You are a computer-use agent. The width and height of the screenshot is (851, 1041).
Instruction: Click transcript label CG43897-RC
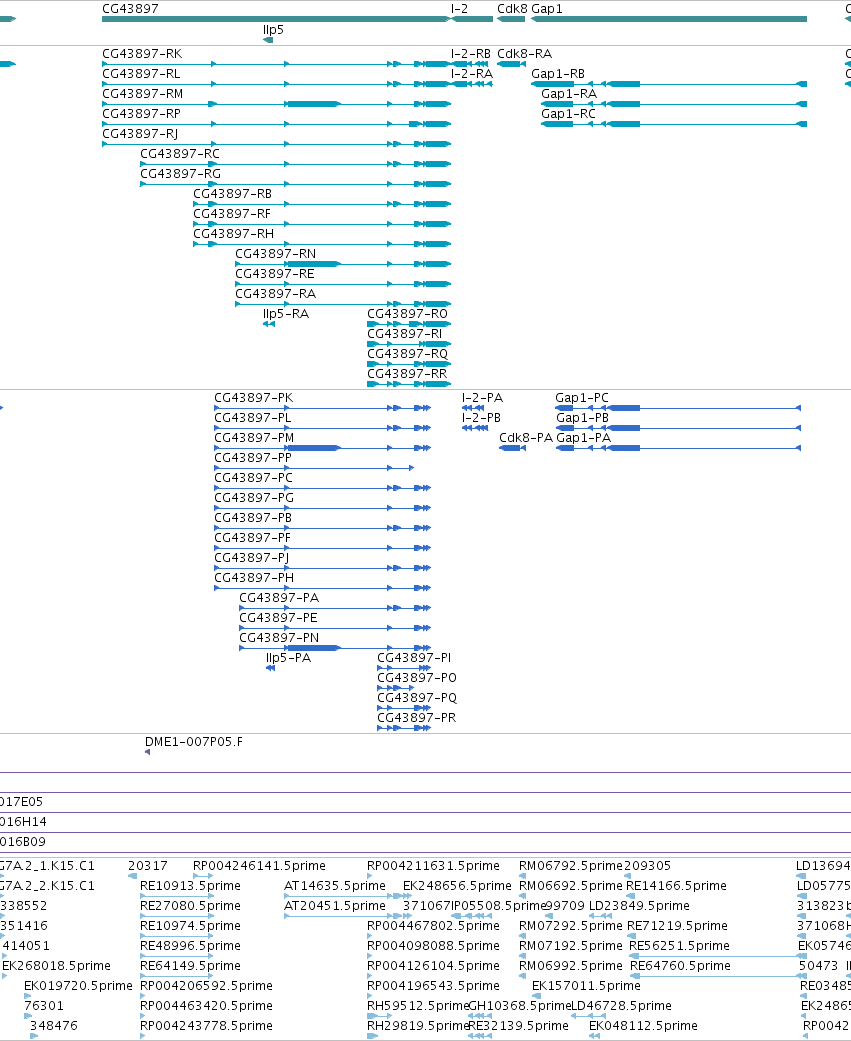(x=180, y=153)
